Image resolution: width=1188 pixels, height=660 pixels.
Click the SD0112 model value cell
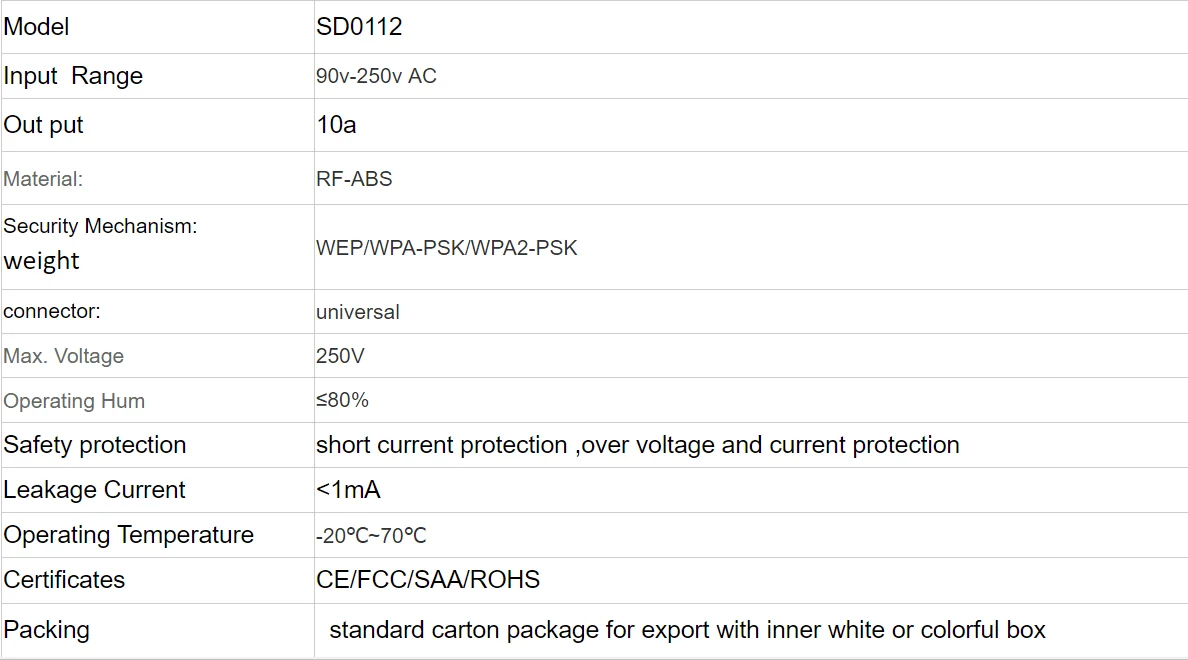click(x=359, y=27)
